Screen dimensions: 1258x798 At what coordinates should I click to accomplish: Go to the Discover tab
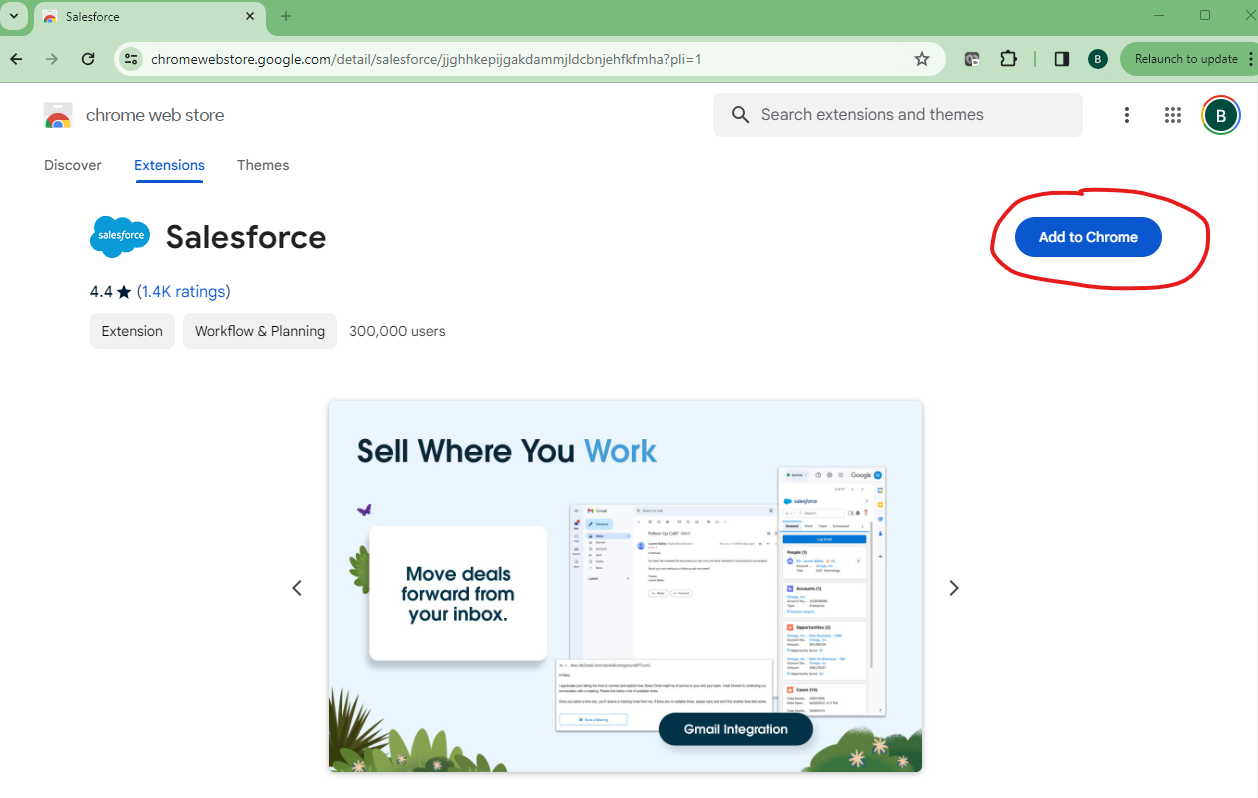pos(73,165)
